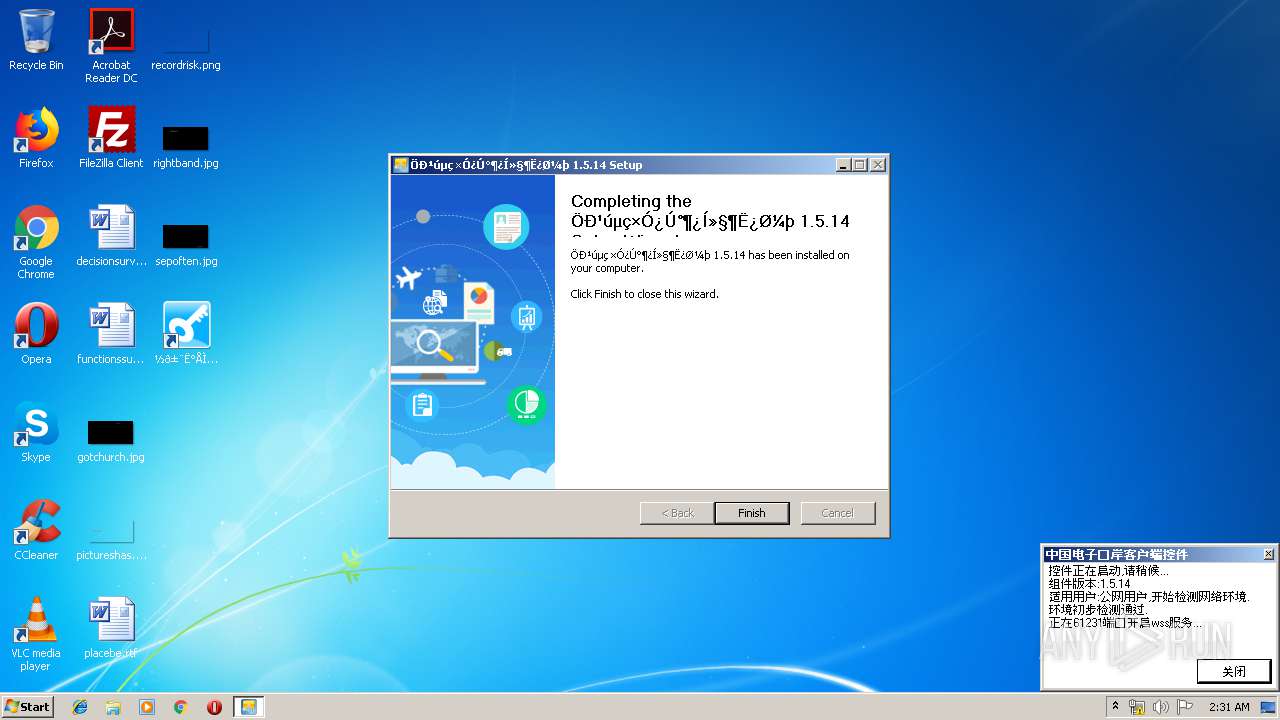Click the 2:31 AM system clock

[1229, 707]
